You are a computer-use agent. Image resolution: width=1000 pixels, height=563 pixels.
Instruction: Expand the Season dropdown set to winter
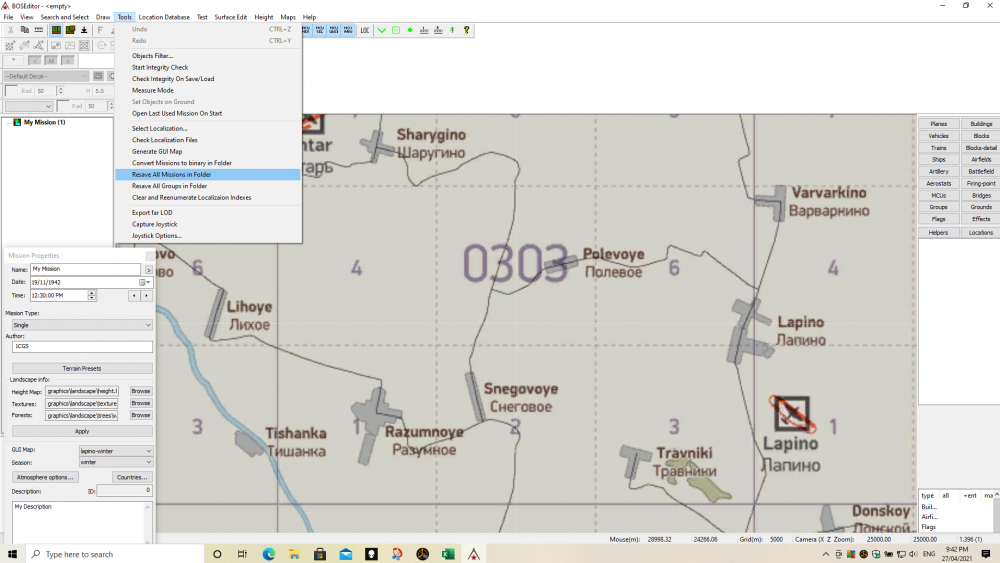click(116, 463)
